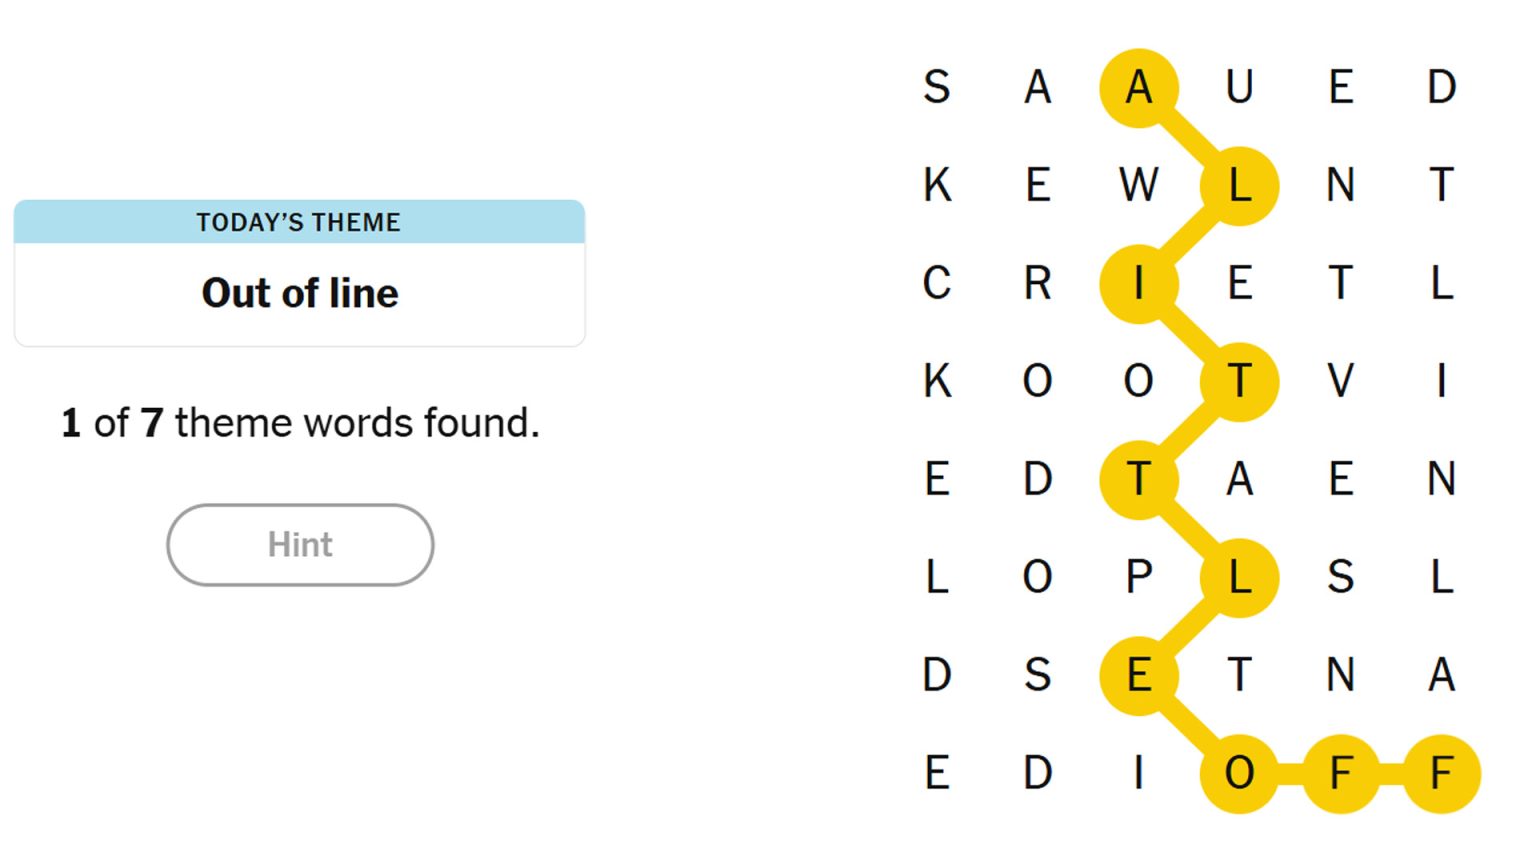
Task: Click the Hint button
Action: 299,544
